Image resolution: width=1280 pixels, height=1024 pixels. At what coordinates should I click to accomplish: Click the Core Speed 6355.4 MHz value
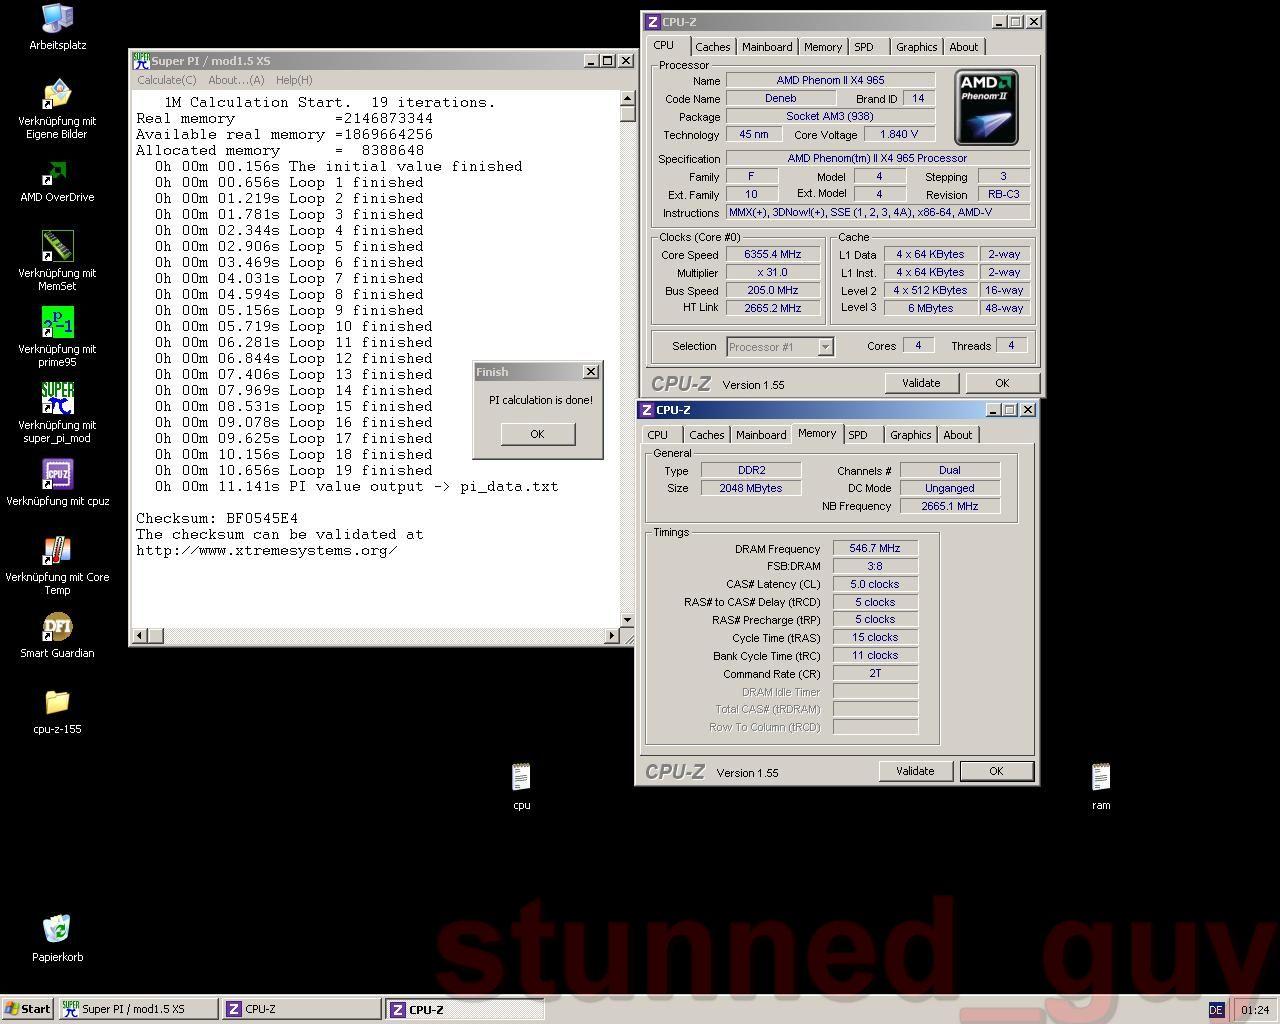[773, 255]
